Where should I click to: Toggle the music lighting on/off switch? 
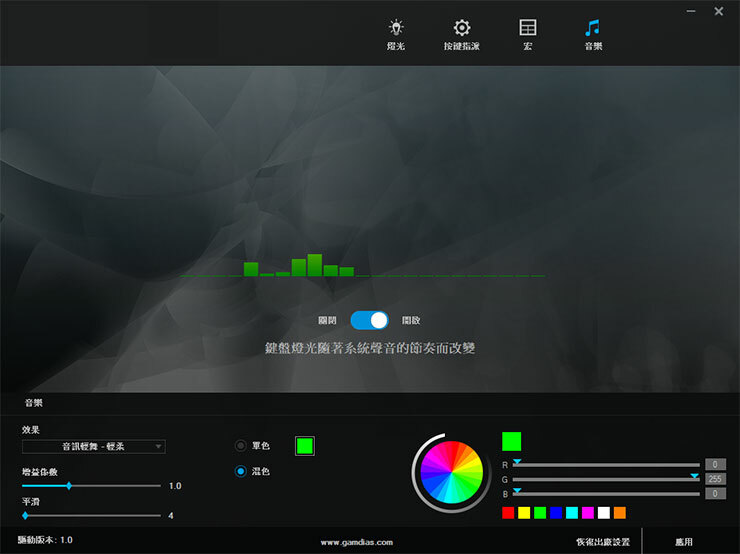370,320
